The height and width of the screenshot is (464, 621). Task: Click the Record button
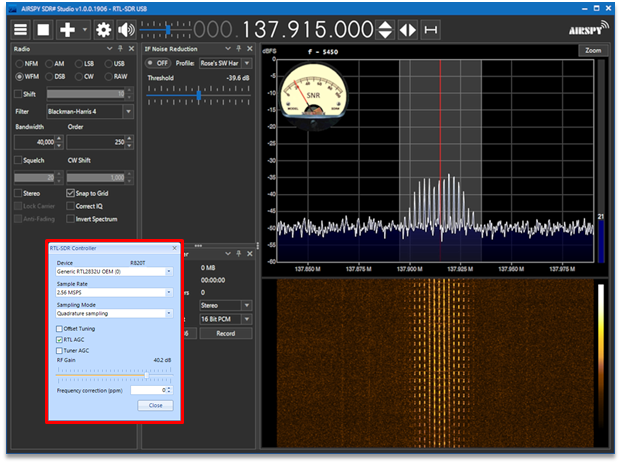click(225, 333)
